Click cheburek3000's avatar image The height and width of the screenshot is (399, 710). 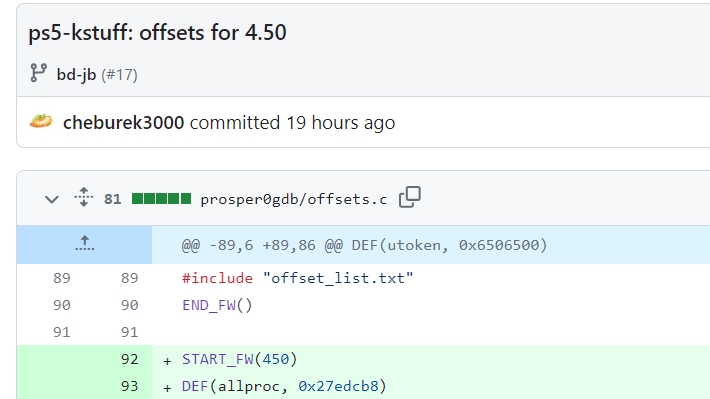click(x=41, y=122)
